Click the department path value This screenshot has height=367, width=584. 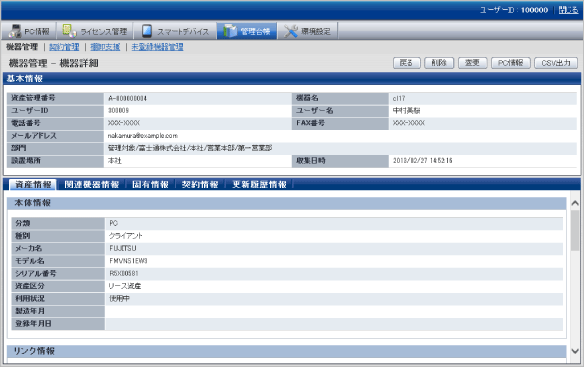pos(190,148)
